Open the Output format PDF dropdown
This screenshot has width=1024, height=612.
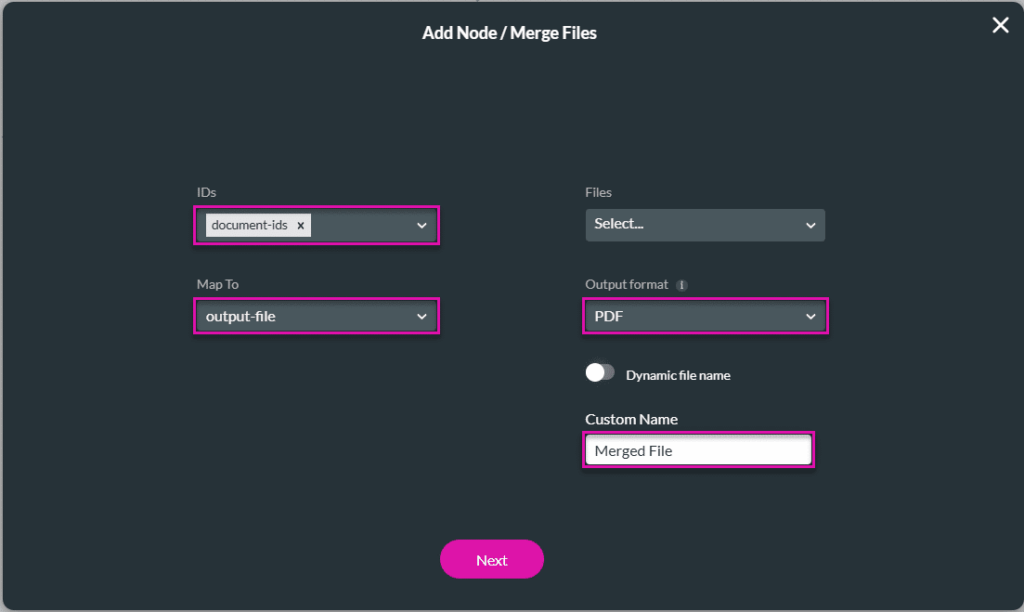[705, 316]
